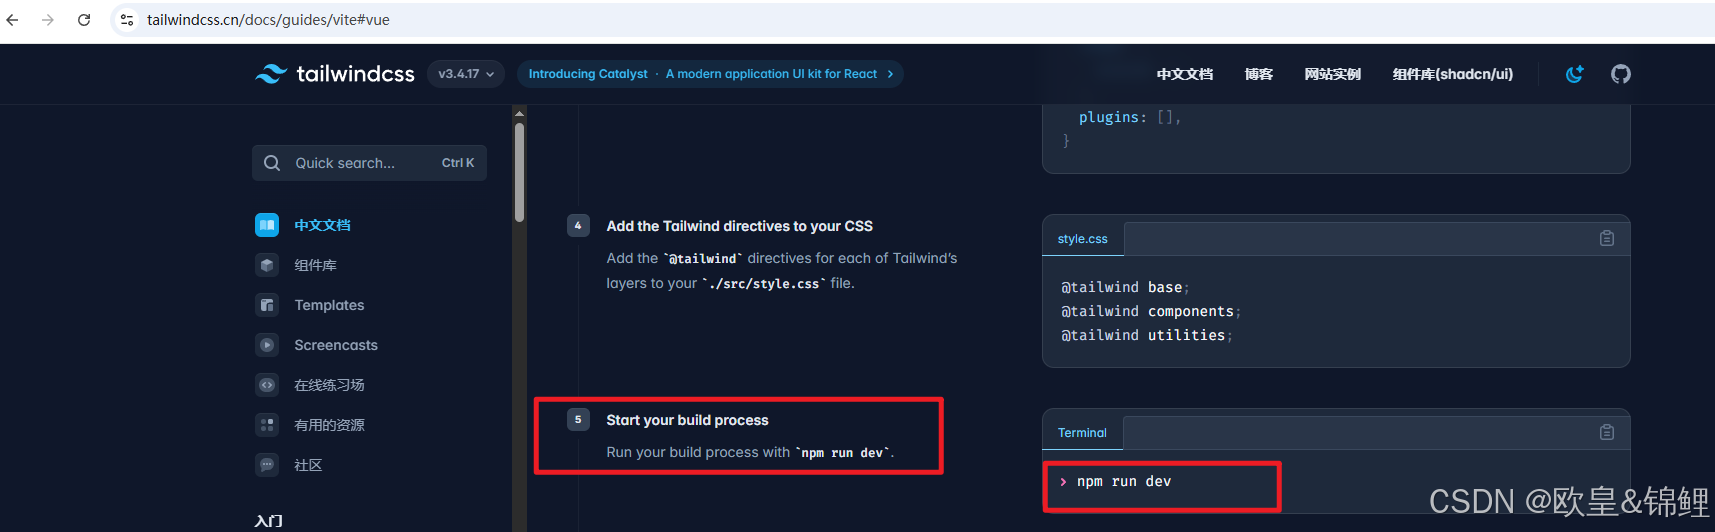Click the address bar URL

tap(268, 20)
